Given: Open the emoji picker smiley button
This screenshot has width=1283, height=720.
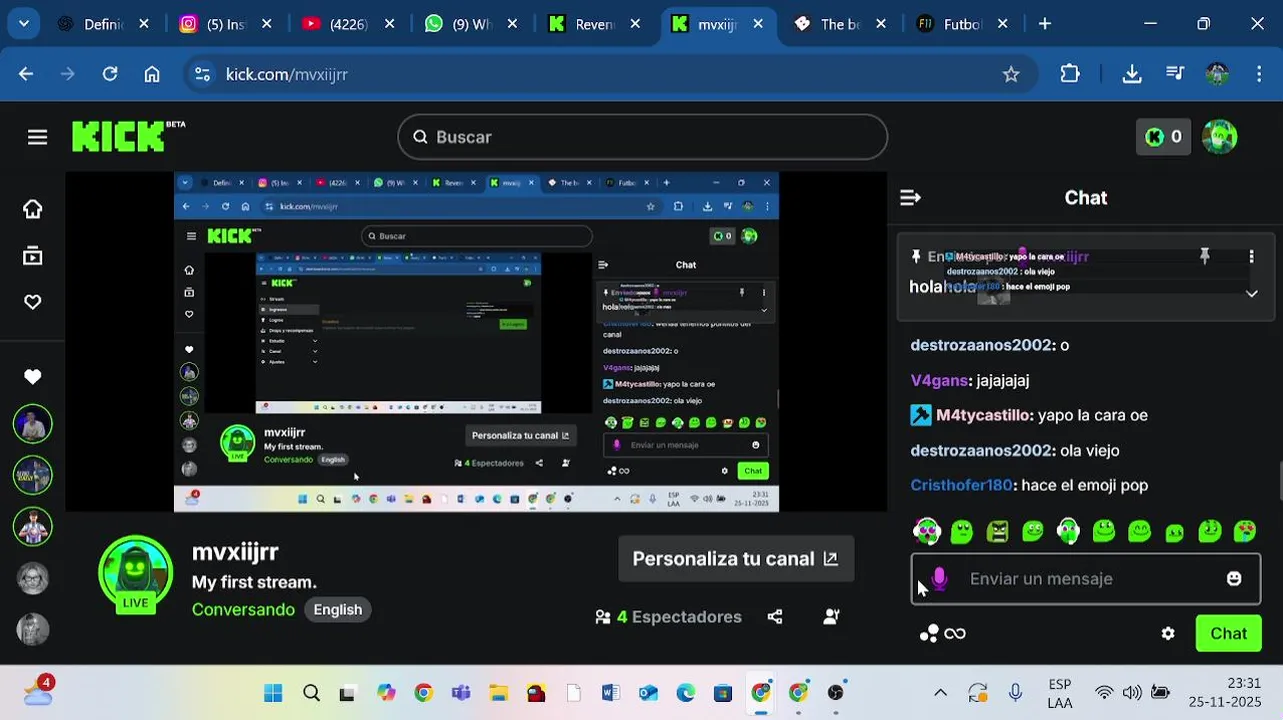Looking at the screenshot, I should (1234, 578).
